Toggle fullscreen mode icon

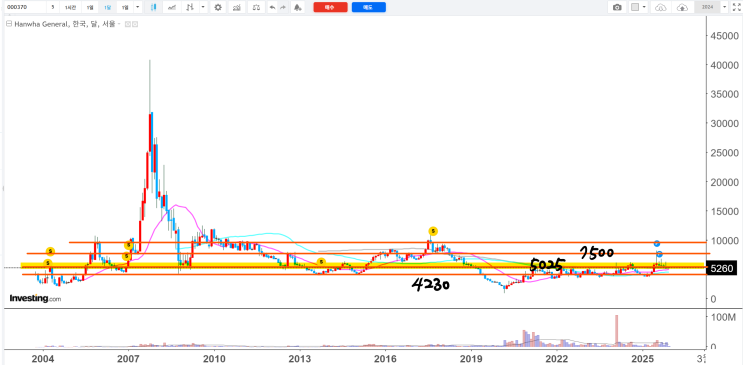click(736, 8)
